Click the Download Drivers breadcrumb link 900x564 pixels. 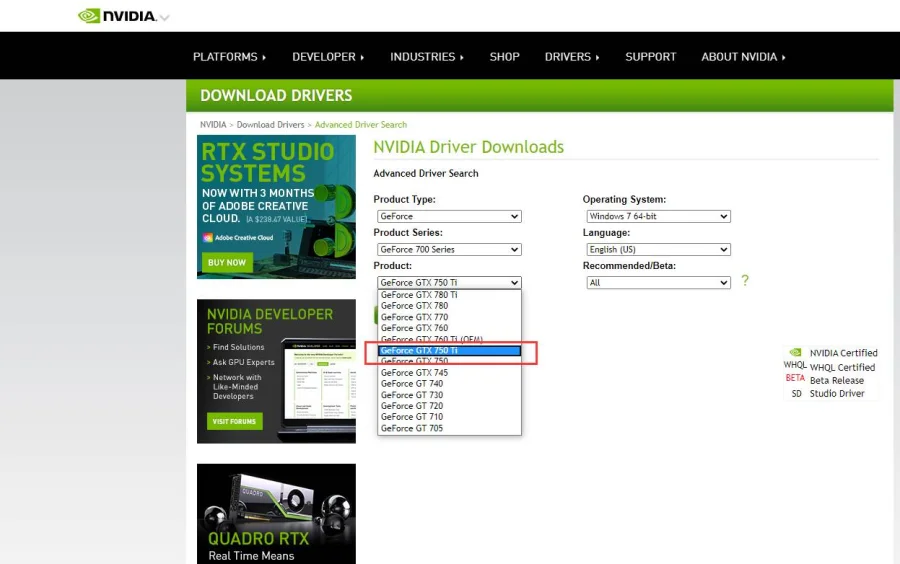270,125
